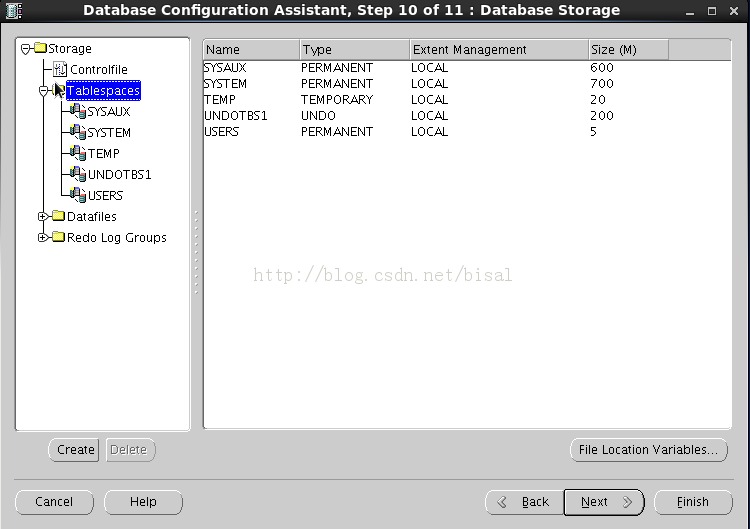
Task: Click the Datafiles folder icon
Action: pyautogui.click(x=58, y=216)
